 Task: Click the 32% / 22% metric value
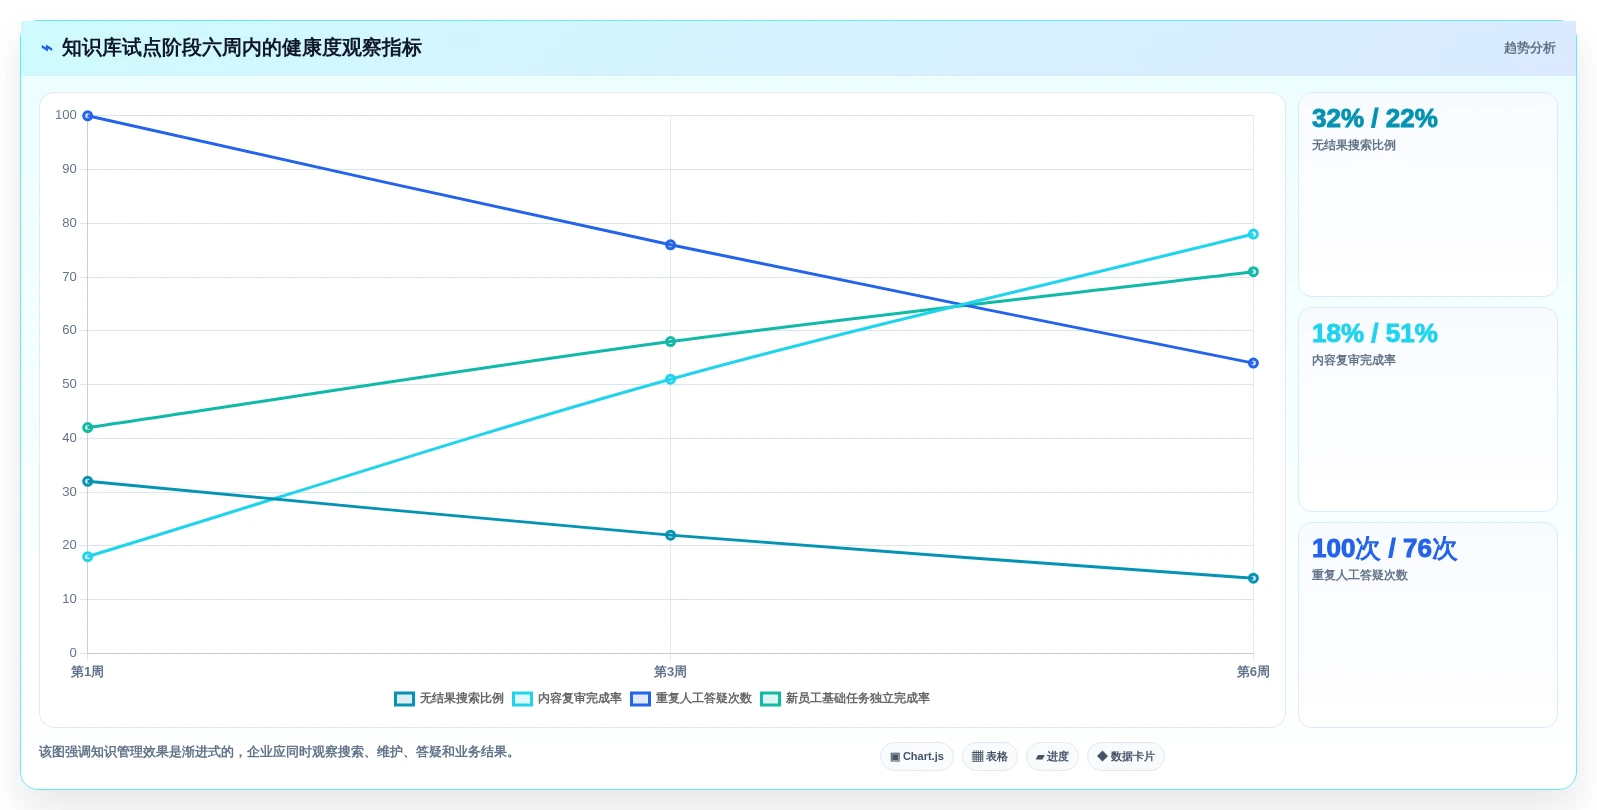point(1374,119)
